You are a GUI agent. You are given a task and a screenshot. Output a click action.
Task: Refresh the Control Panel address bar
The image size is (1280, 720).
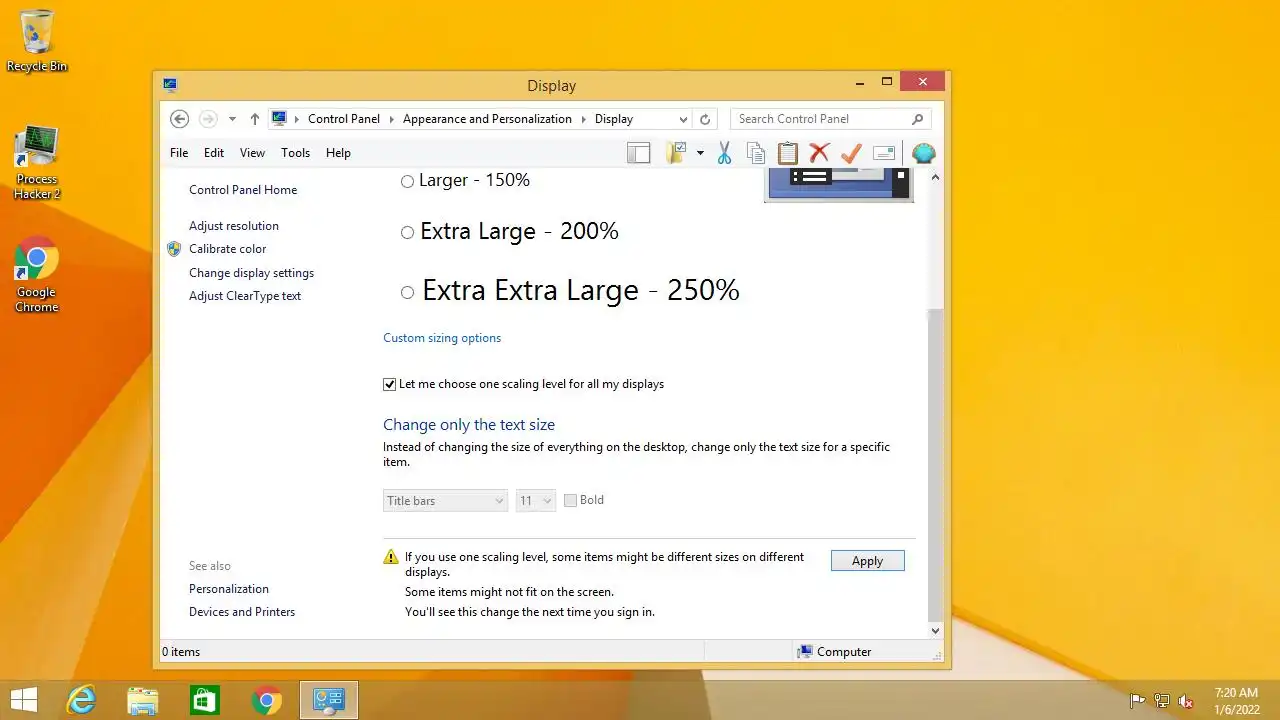(x=705, y=119)
